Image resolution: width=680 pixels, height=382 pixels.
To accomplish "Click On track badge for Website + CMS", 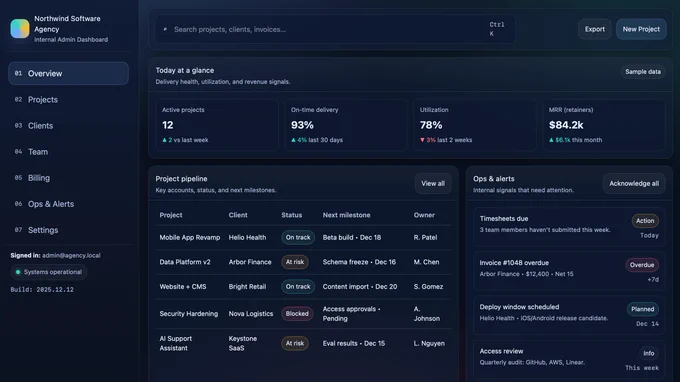I will [x=298, y=287].
